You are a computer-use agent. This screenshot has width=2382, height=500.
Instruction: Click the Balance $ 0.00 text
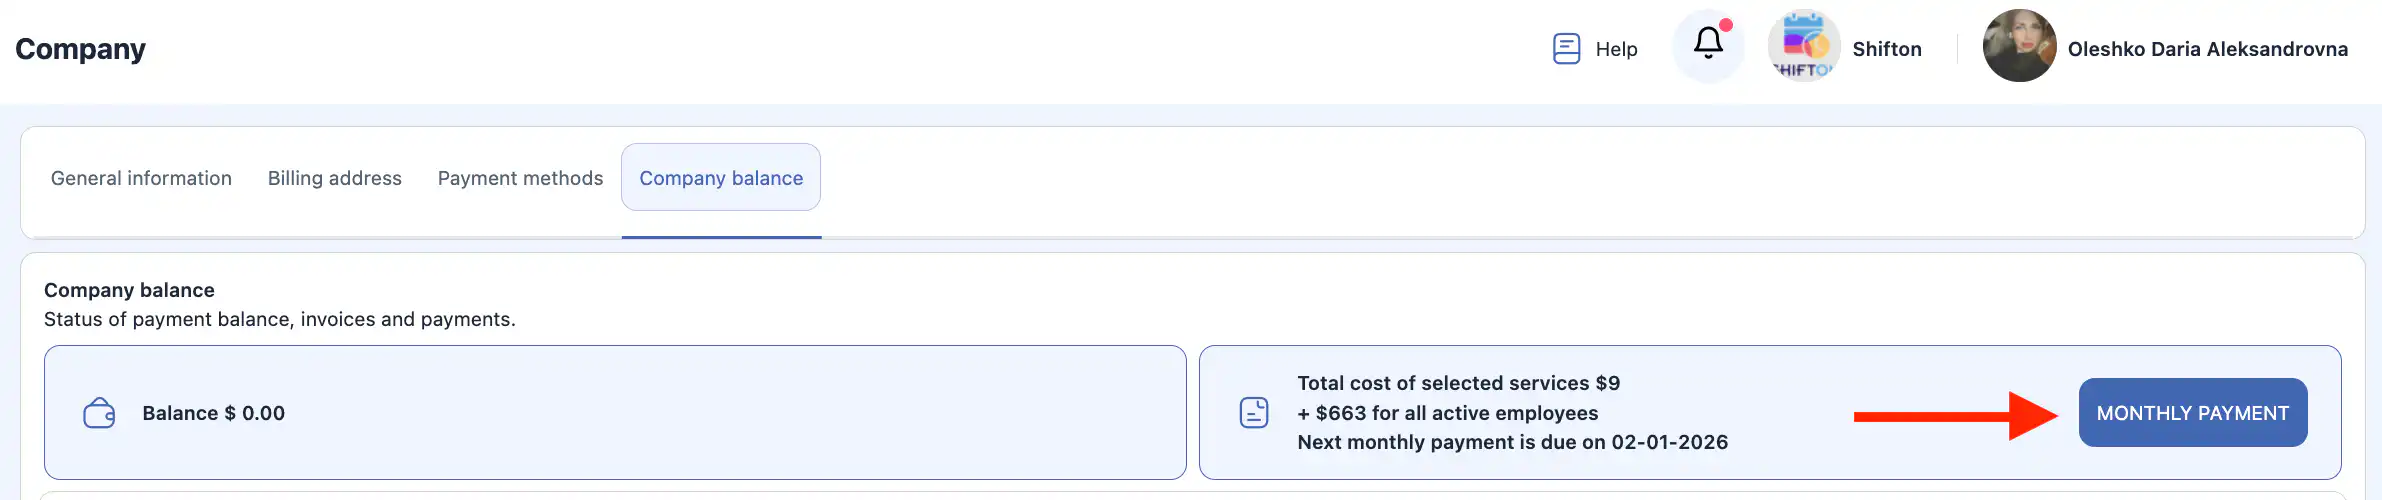[x=213, y=413]
